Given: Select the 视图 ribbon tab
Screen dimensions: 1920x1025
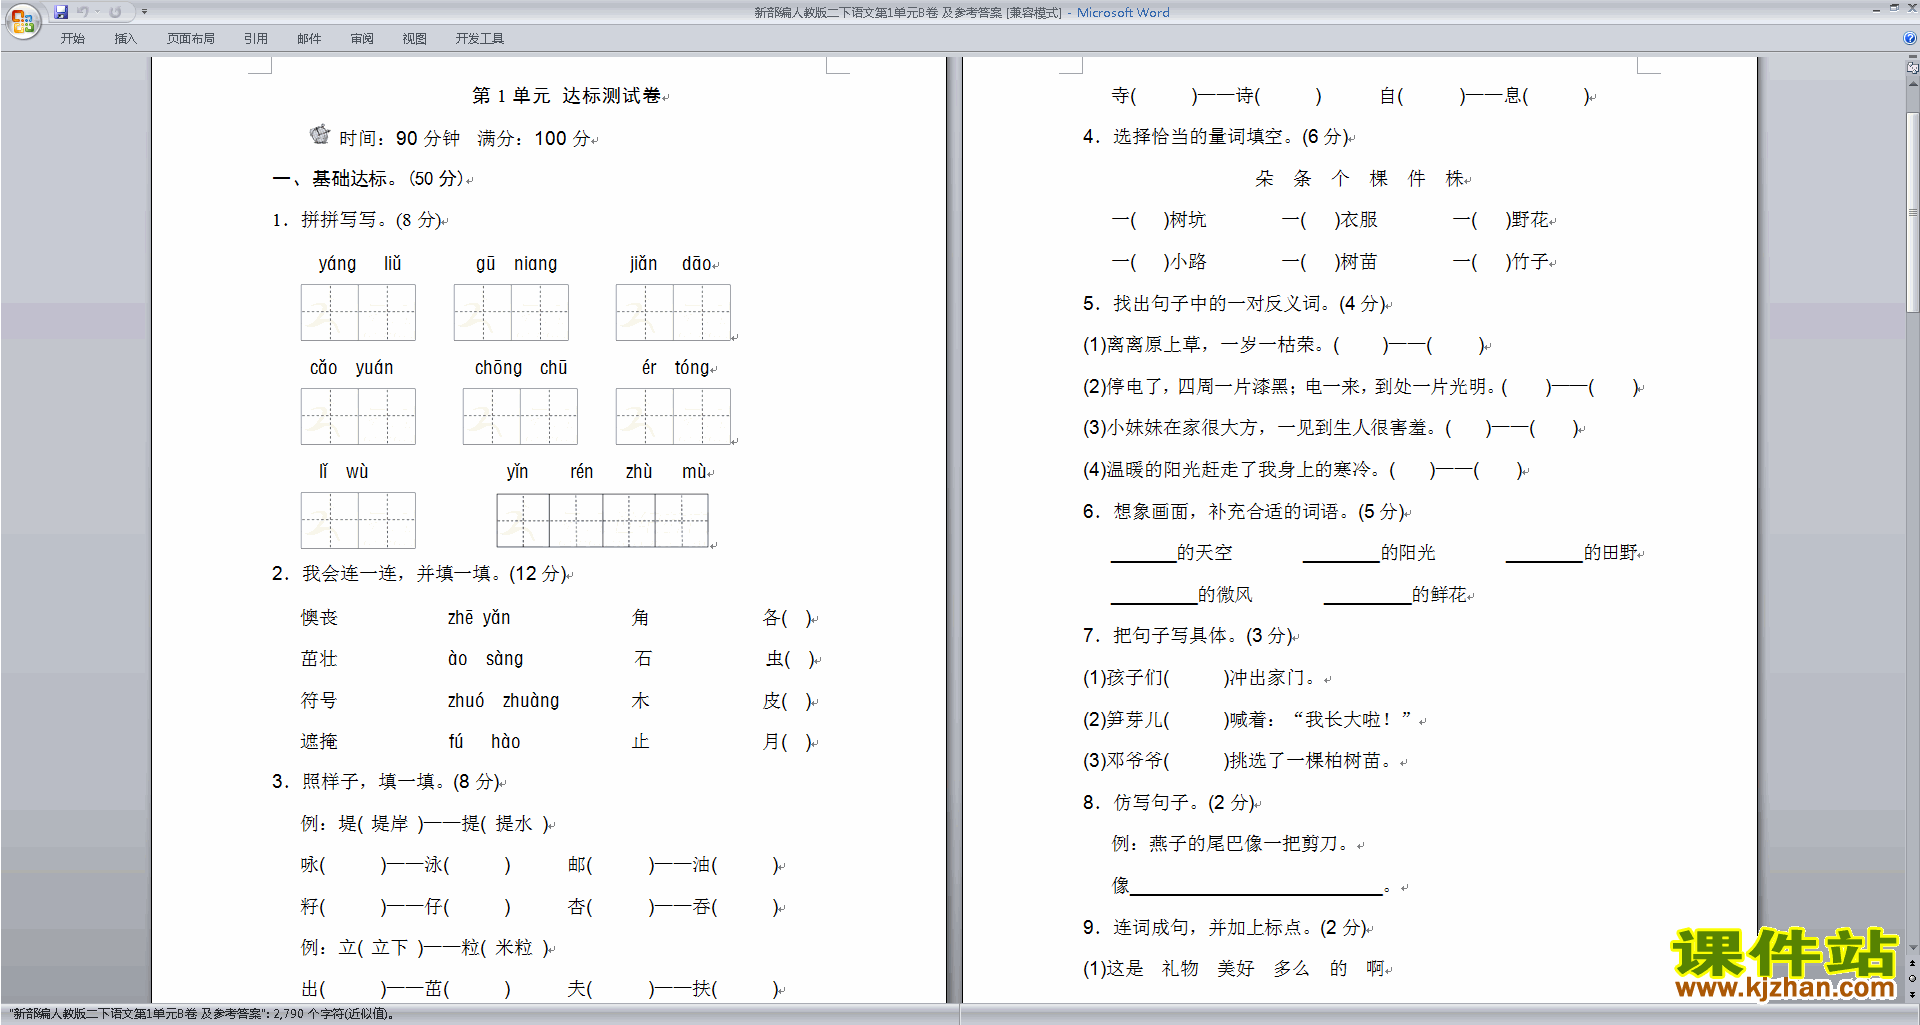Looking at the screenshot, I should tap(415, 39).
